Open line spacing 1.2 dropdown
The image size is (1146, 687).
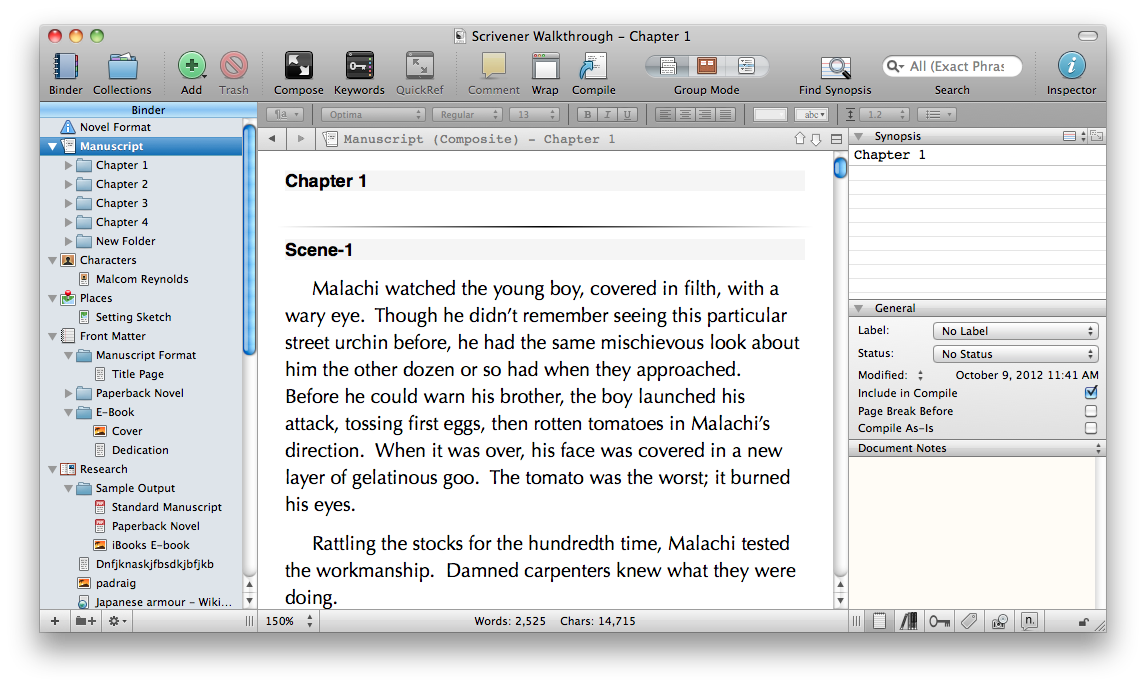pyautogui.click(x=884, y=114)
